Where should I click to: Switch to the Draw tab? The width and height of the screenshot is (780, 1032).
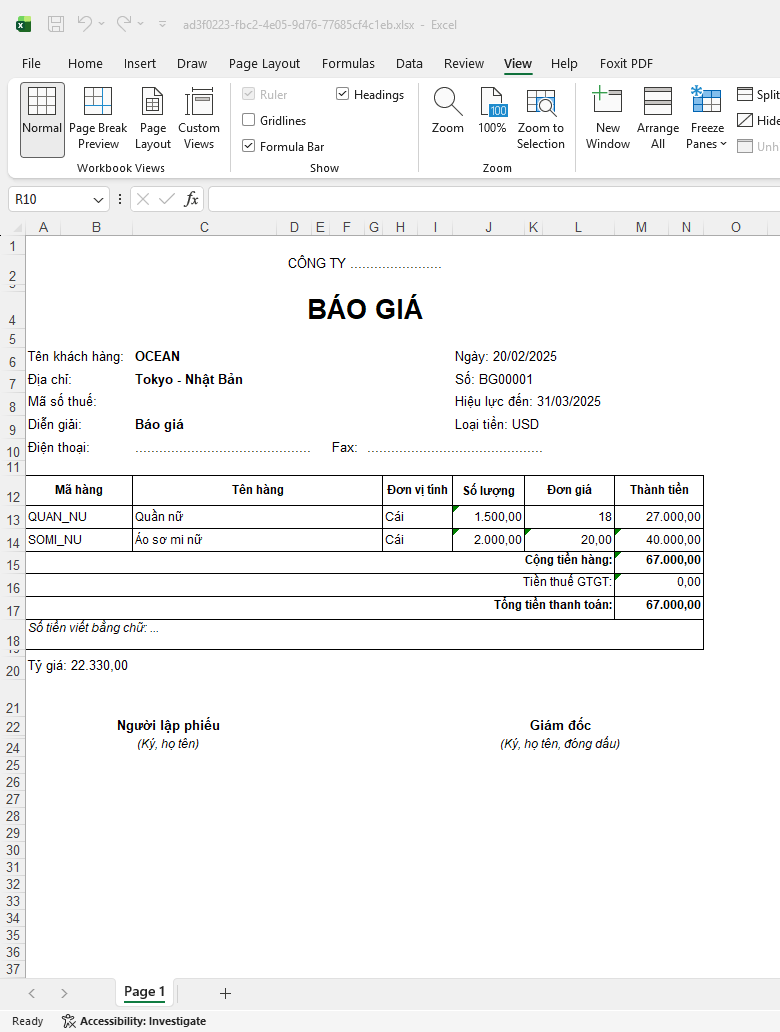click(192, 64)
